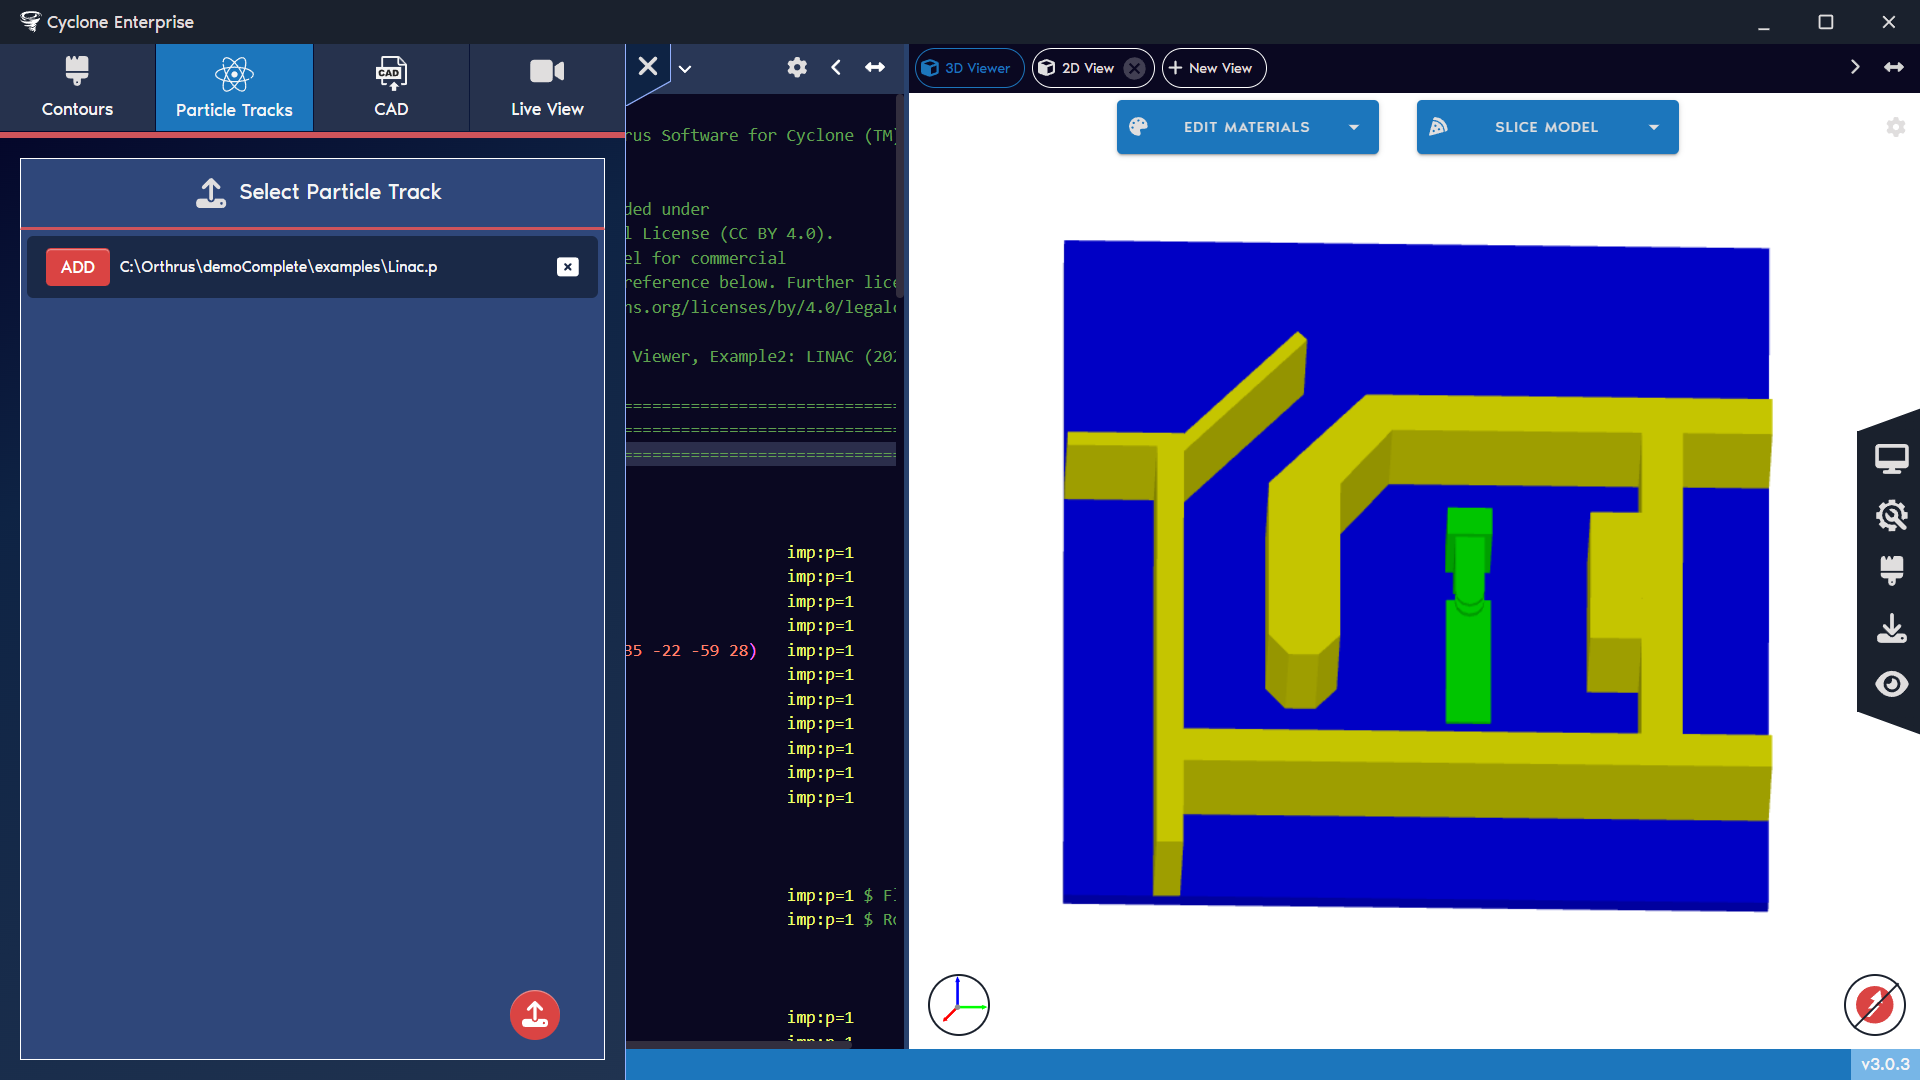Toggle the disabled camera icon at bottom right

[1874, 1006]
